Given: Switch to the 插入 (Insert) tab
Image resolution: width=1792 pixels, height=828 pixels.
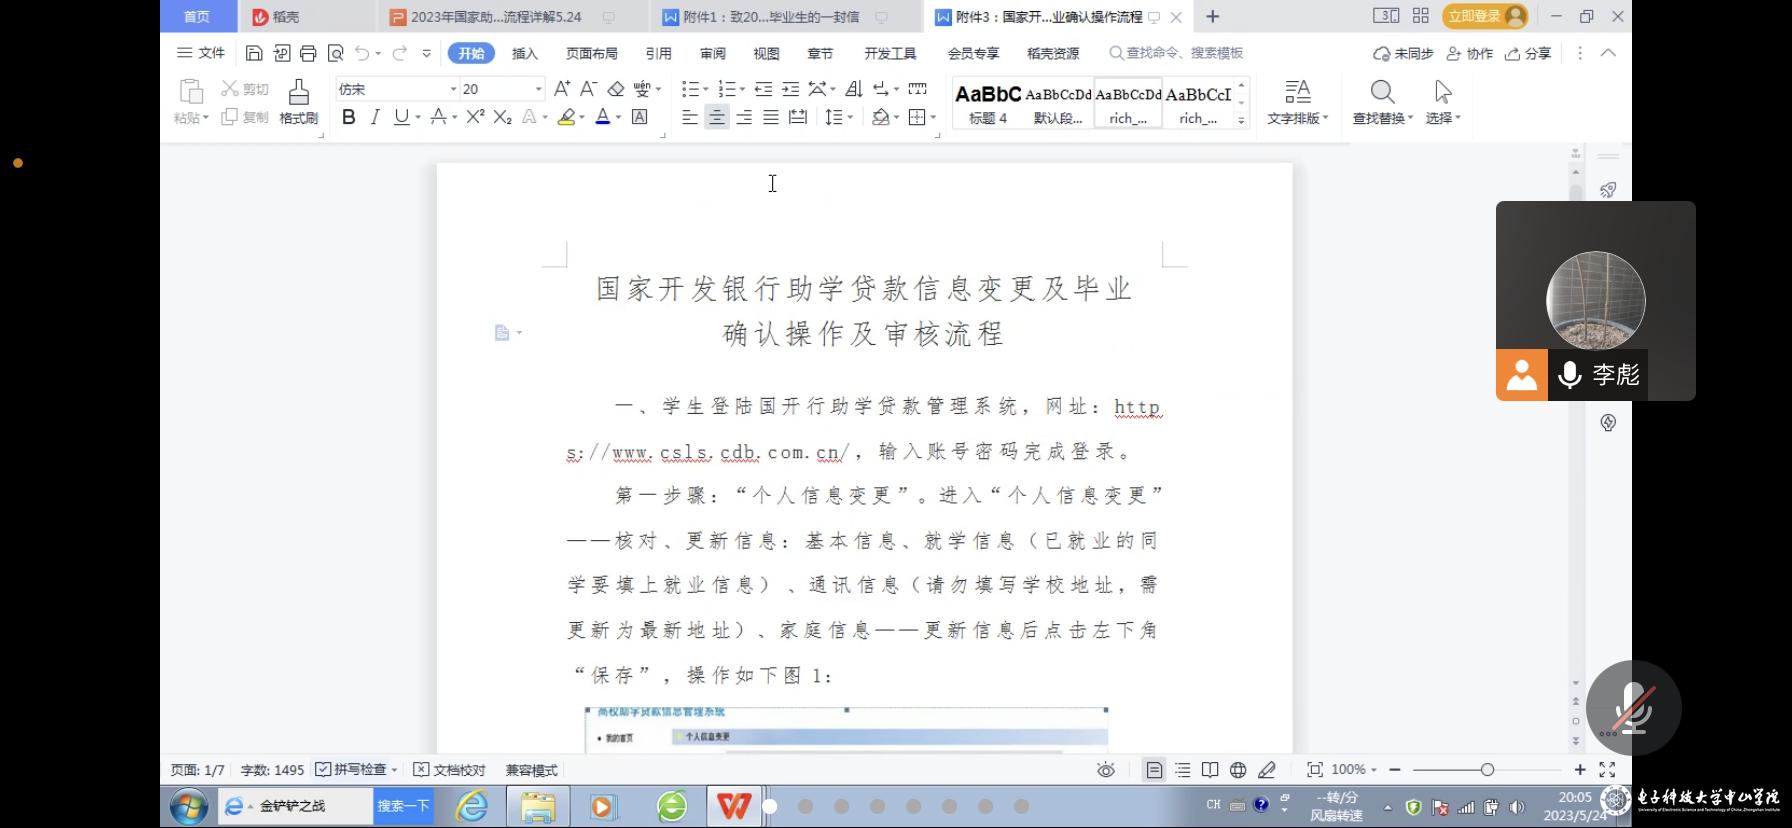Looking at the screenshot, I should click(524, 53).
